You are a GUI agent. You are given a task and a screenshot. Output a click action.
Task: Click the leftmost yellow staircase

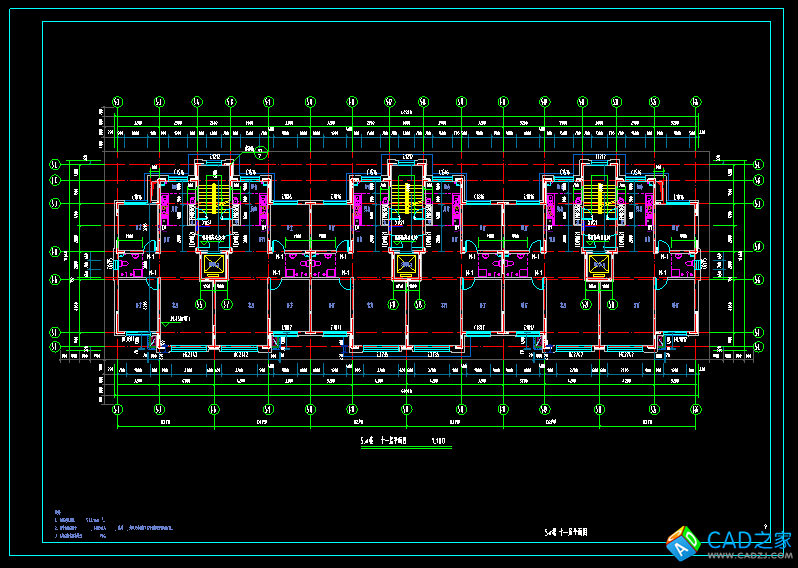click(x=213, y=195)
